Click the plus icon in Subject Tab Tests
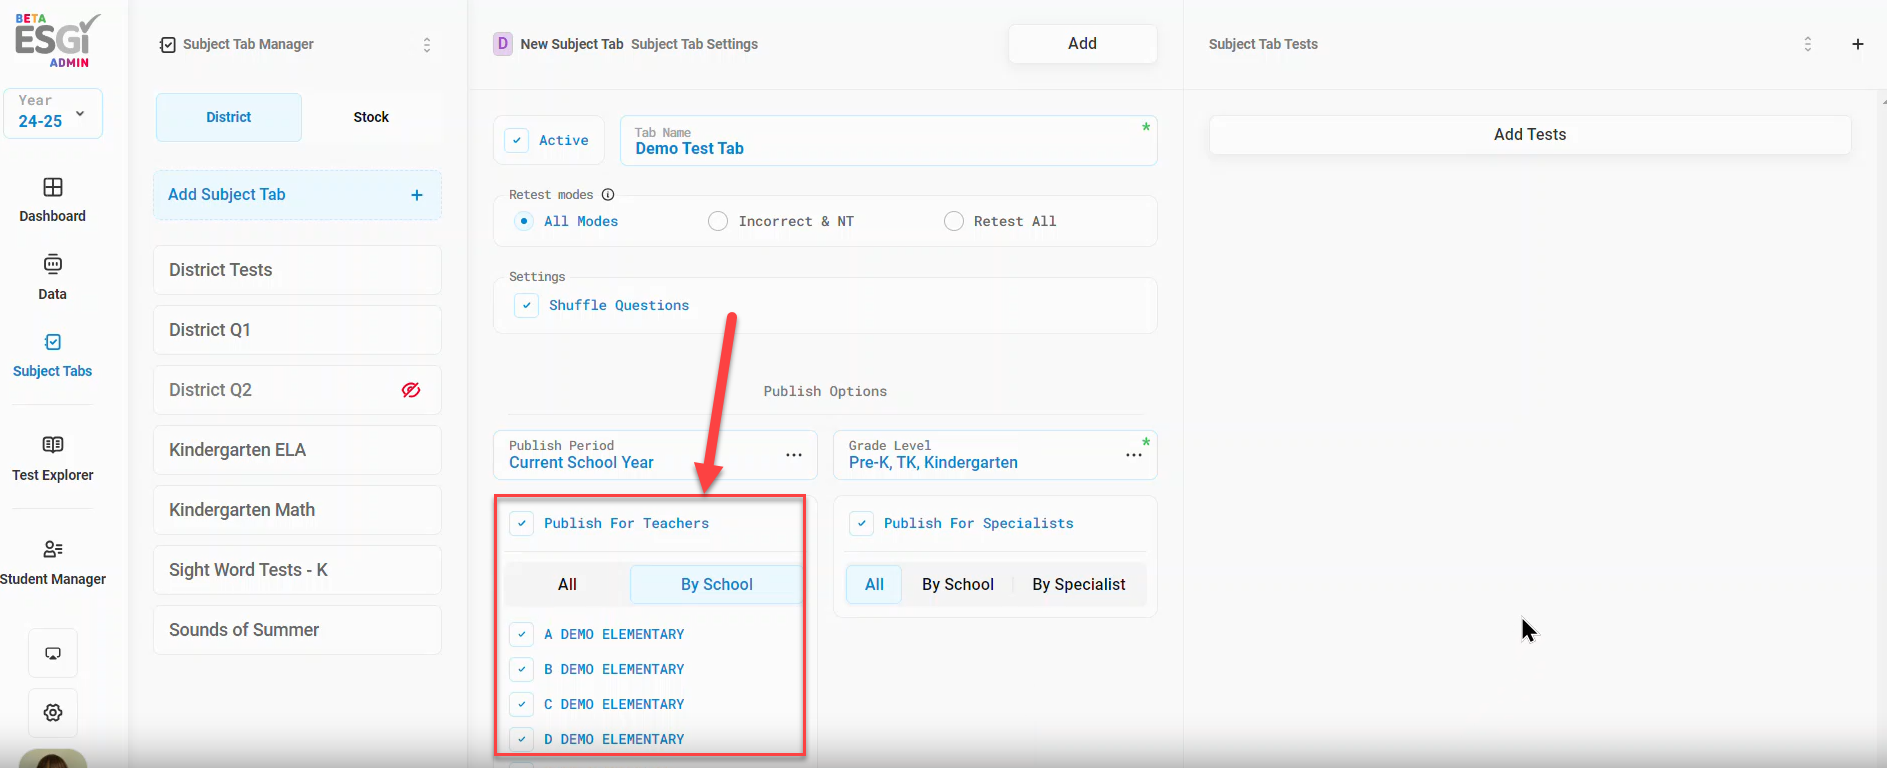 coord(1858,44)
